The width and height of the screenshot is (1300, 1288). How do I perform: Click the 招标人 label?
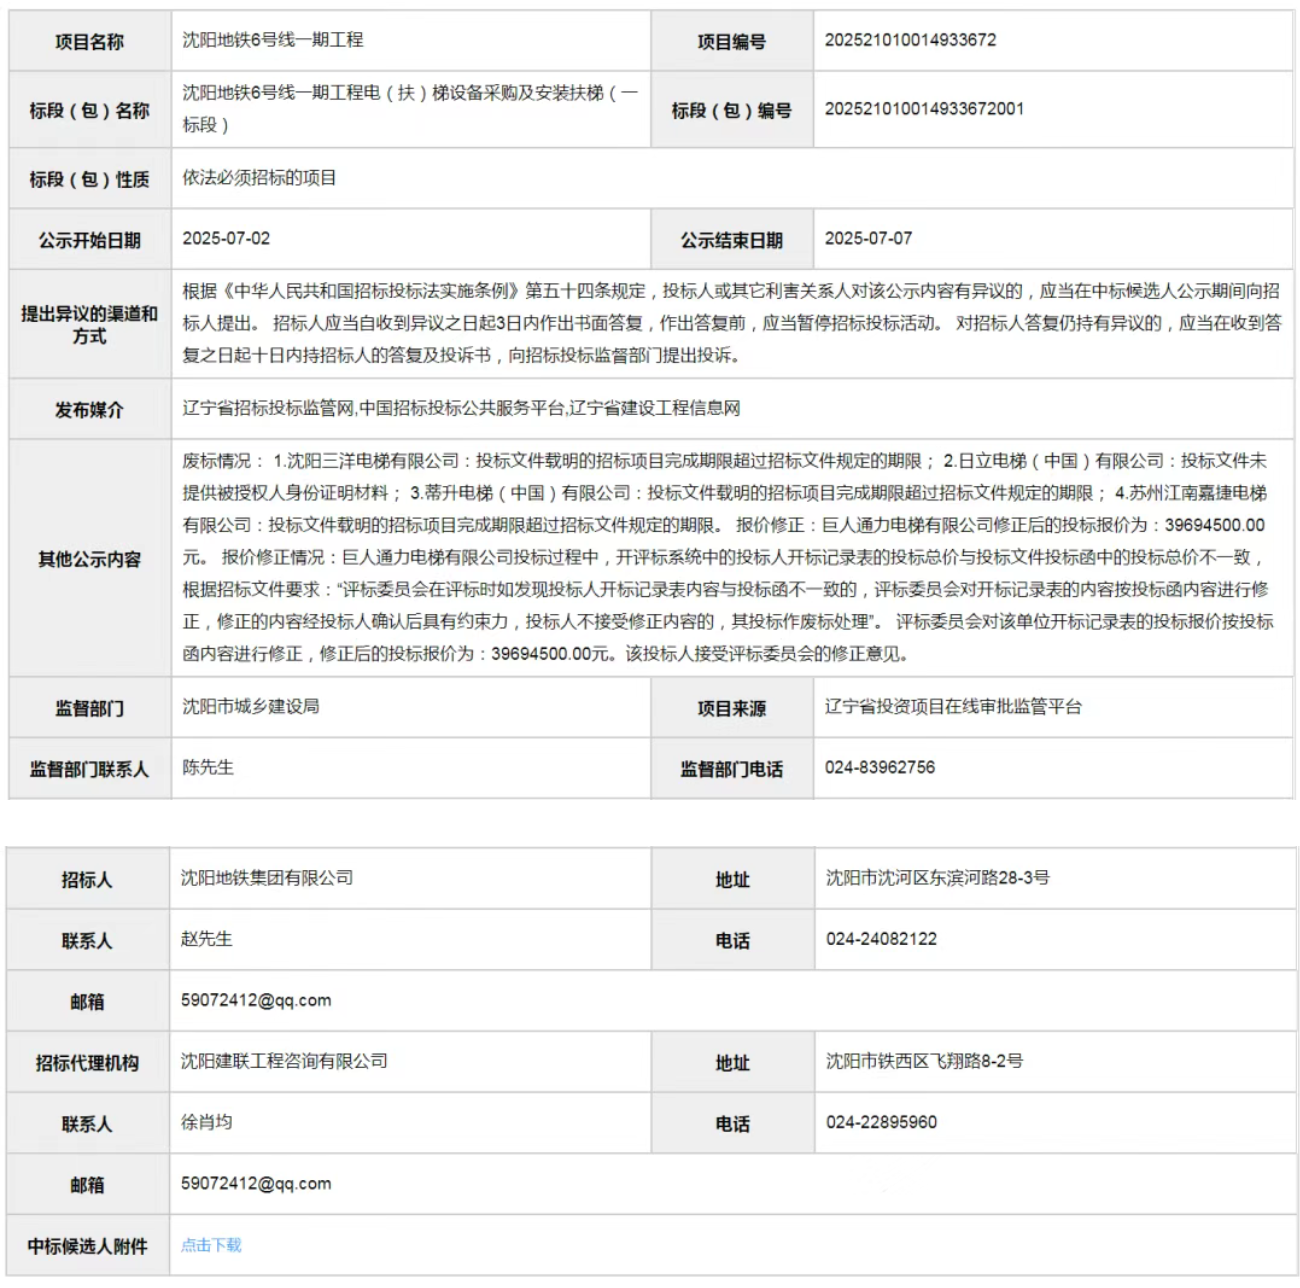(87, 880)
